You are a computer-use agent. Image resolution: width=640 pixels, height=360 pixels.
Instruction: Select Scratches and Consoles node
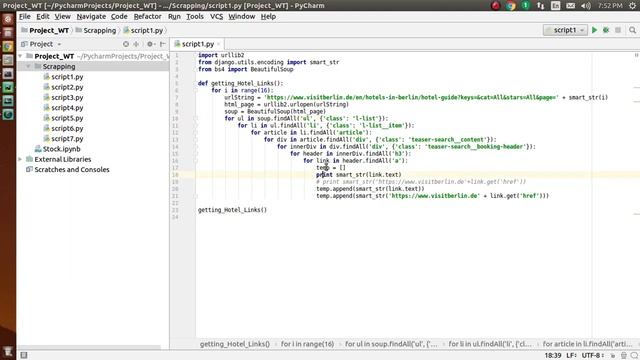point(71,169)
